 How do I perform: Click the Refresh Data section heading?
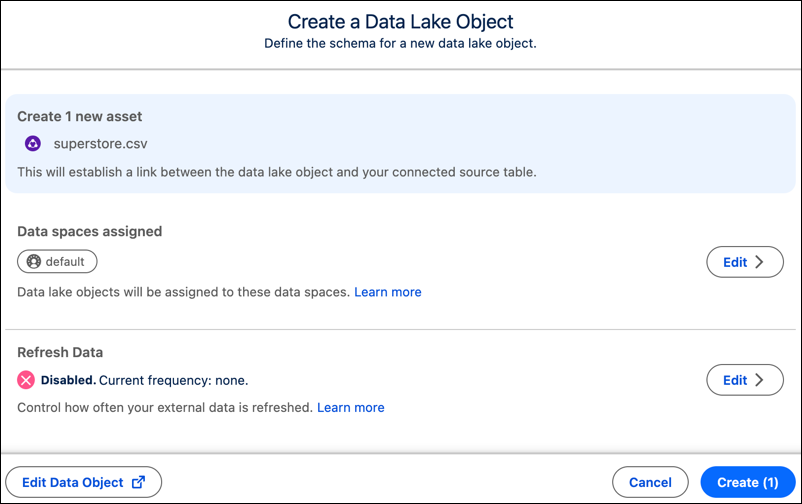click(x=60, y=352)
